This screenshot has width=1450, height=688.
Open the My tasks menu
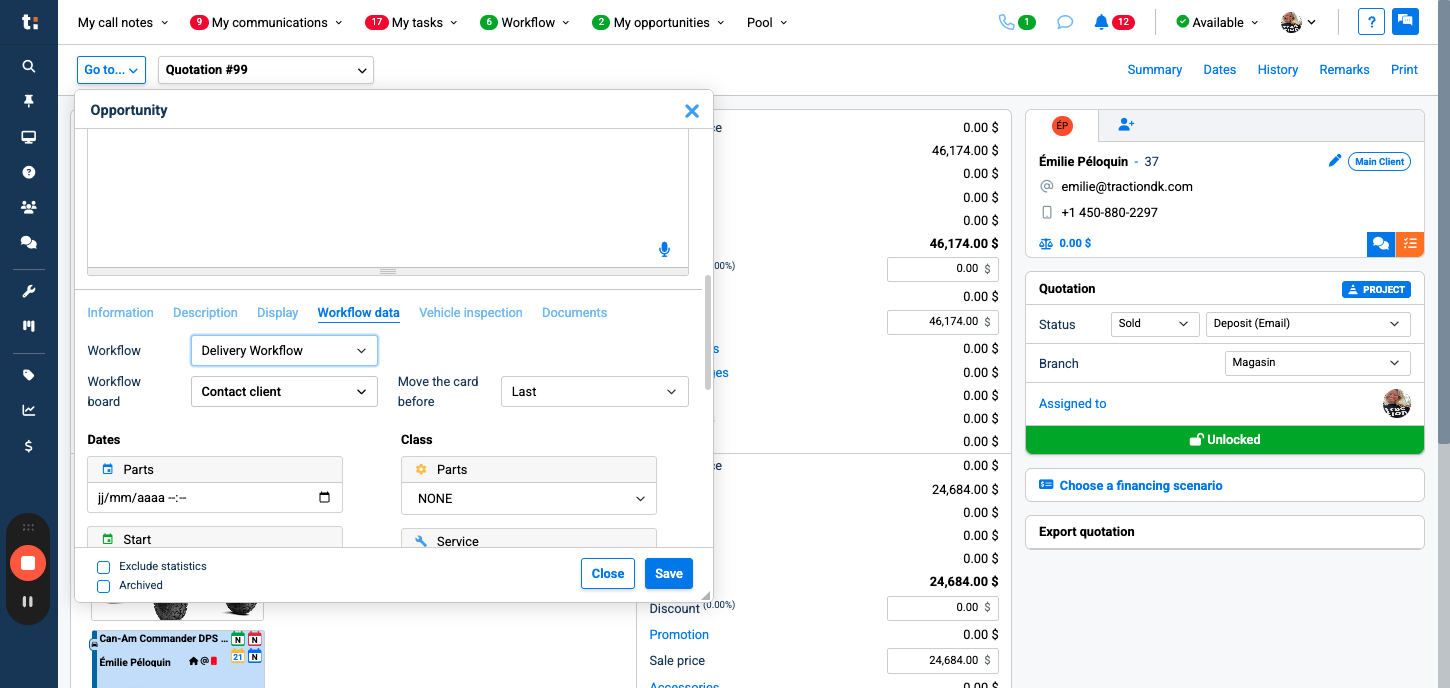click(411, 22)
